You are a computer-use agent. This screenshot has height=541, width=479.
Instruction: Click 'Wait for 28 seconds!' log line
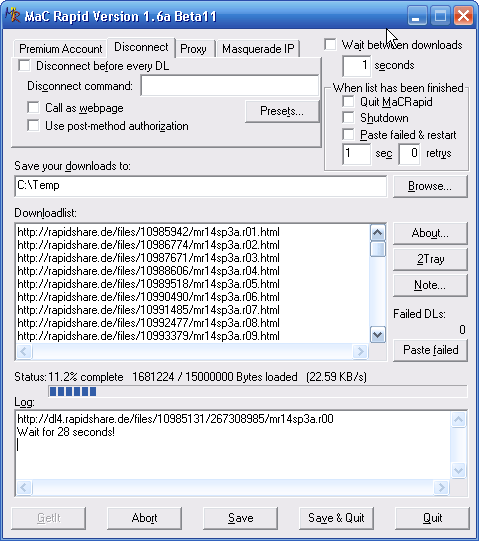click(x=66, y=432)
